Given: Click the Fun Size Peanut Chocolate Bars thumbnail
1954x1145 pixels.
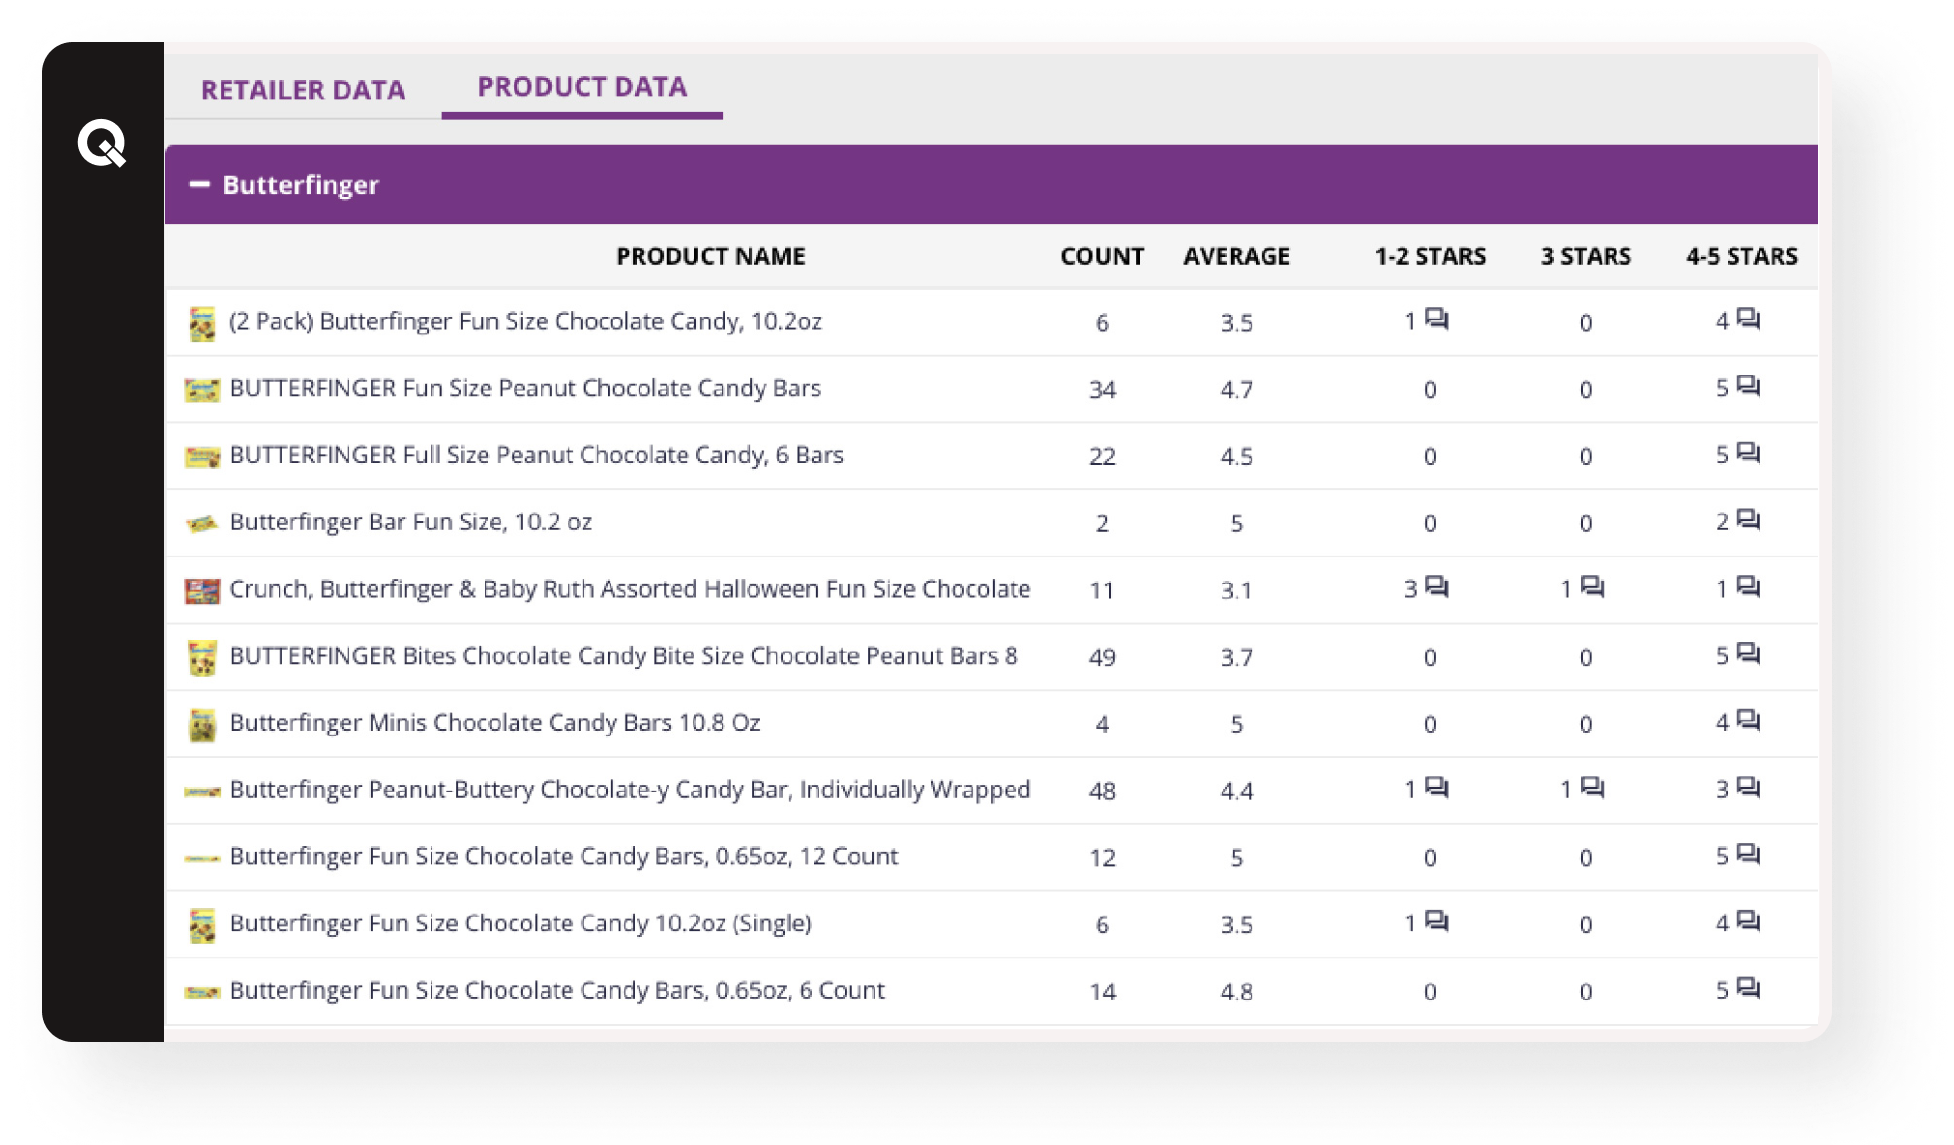Looking at the screenshot, I should pos(202,390).
